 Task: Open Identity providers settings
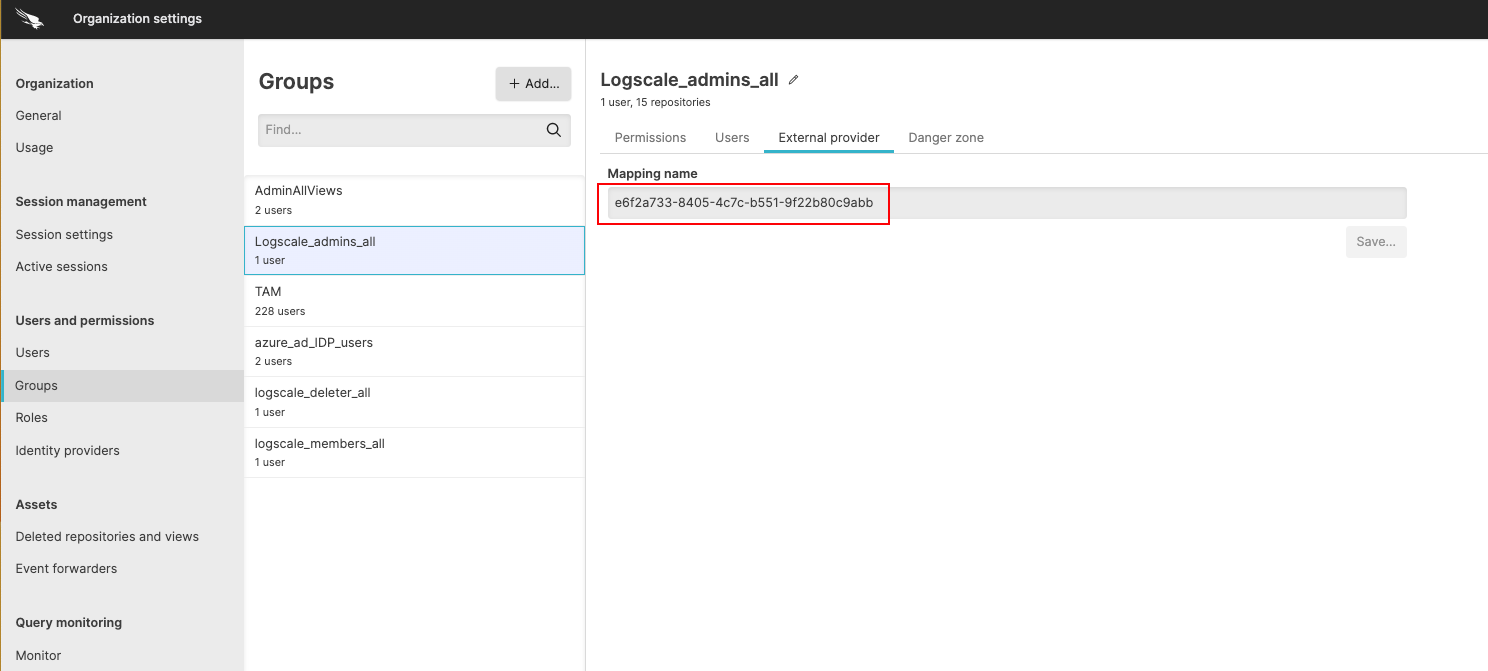[67, 450]
